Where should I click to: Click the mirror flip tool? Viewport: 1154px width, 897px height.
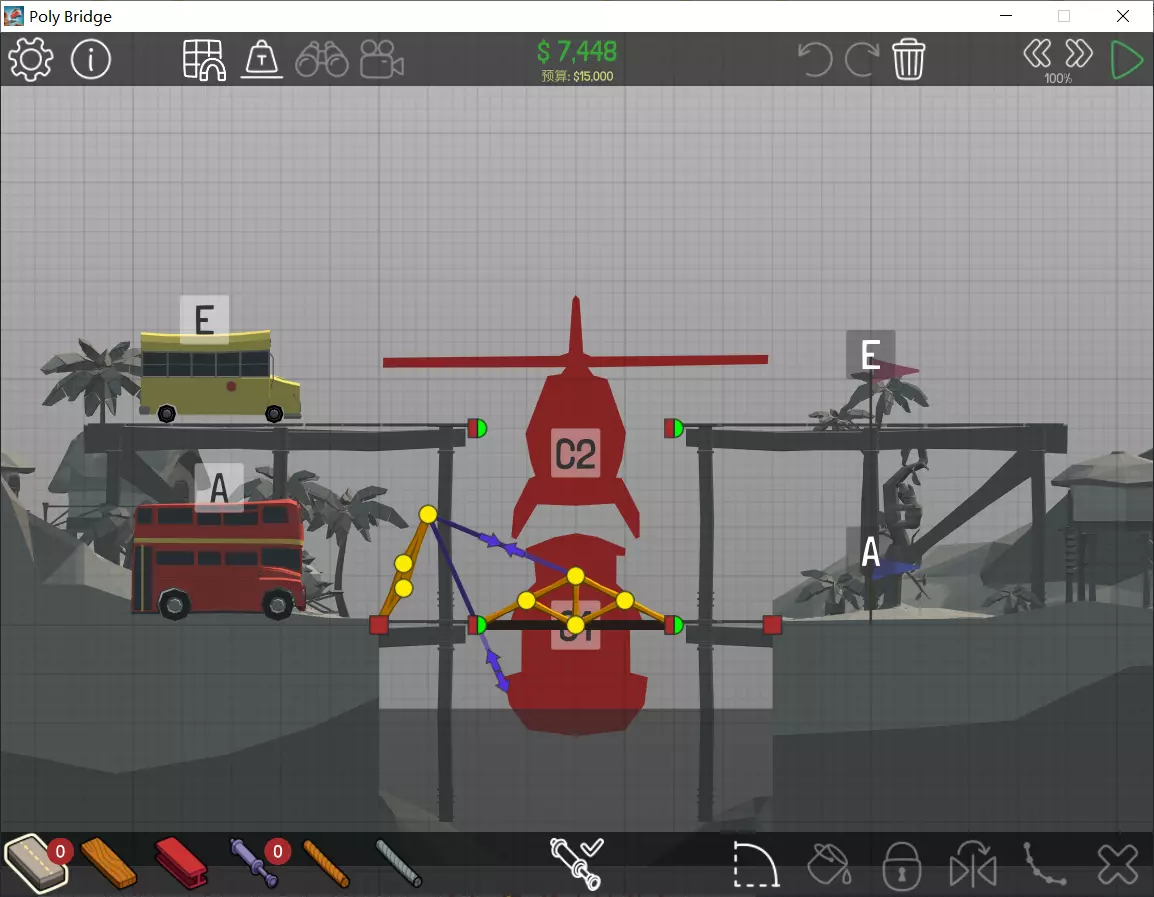click(x=973, y=865)
